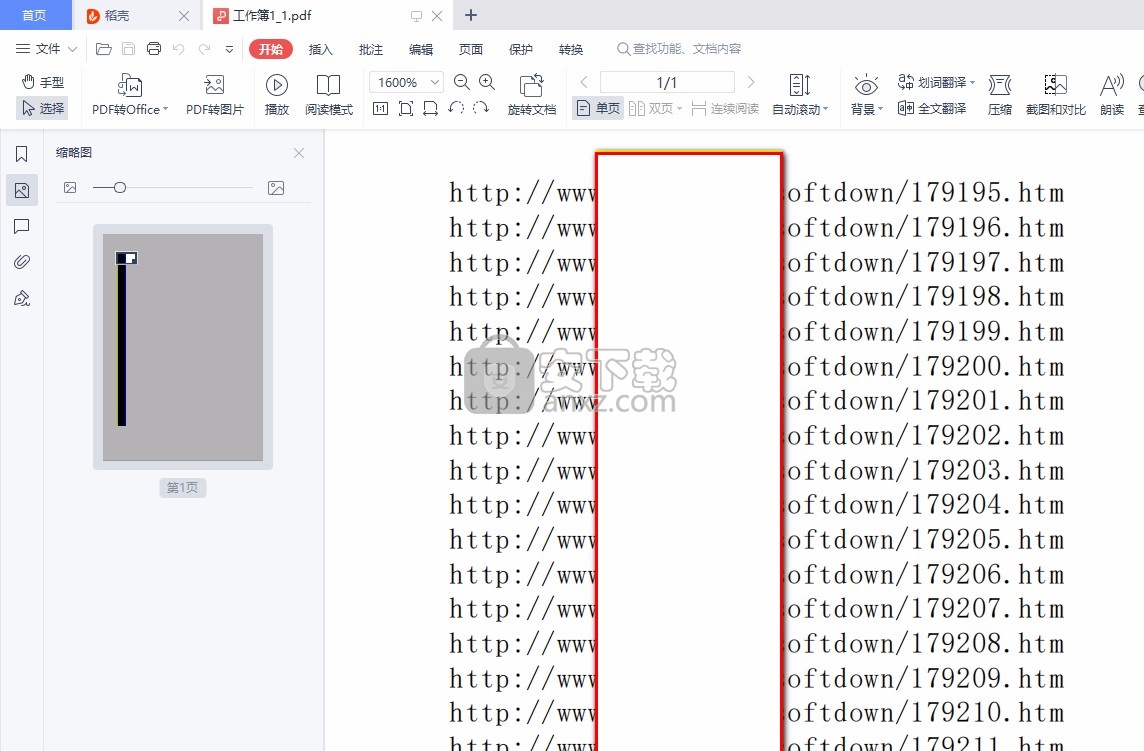Select the Hand tool (手型)
Image resolution: width=1144 pixels, height=751 pixels.
coord(42,82)
